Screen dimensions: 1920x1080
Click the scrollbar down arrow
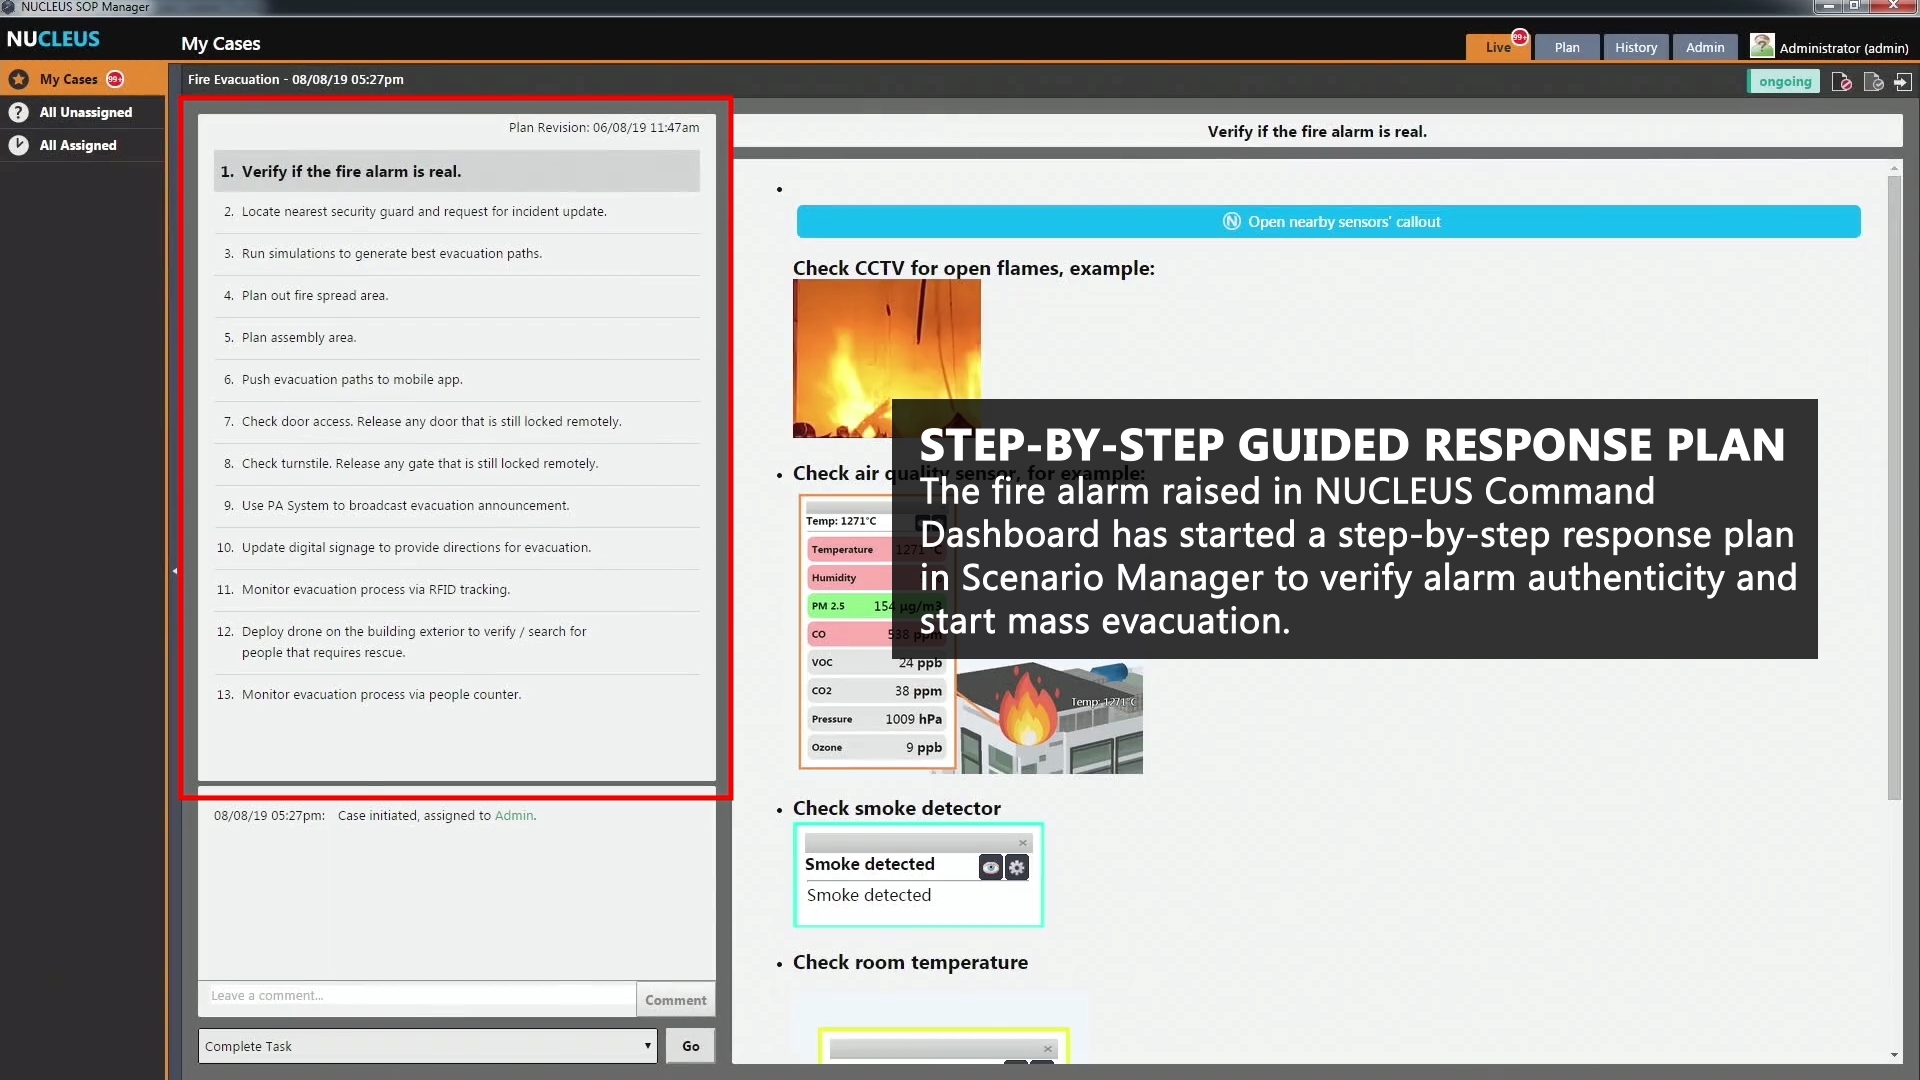(x=1894, y=1055)
